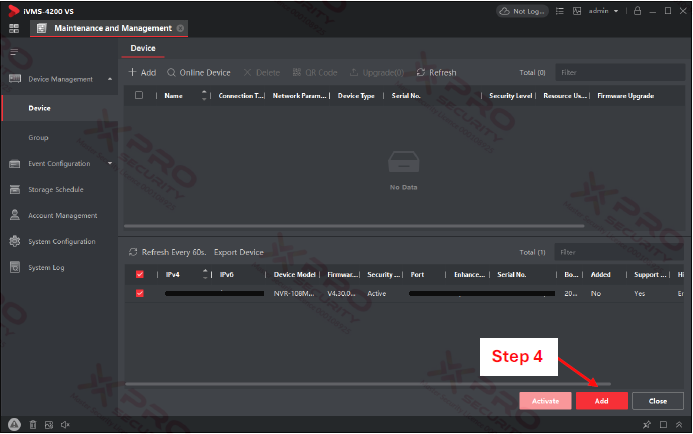Sort online devices by IPv4 arrows
693x434 pixels.
coord(205,274)
